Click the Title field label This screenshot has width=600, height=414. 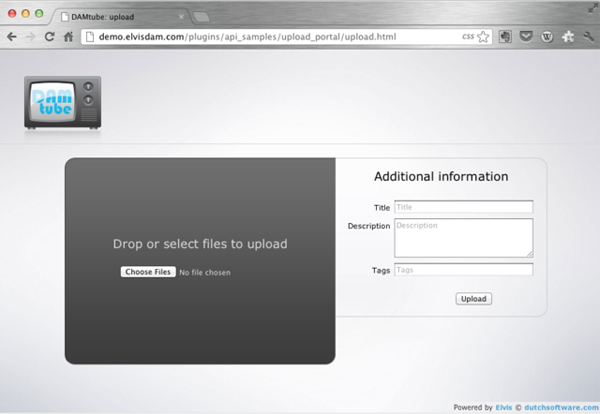(x=382, y=207)
